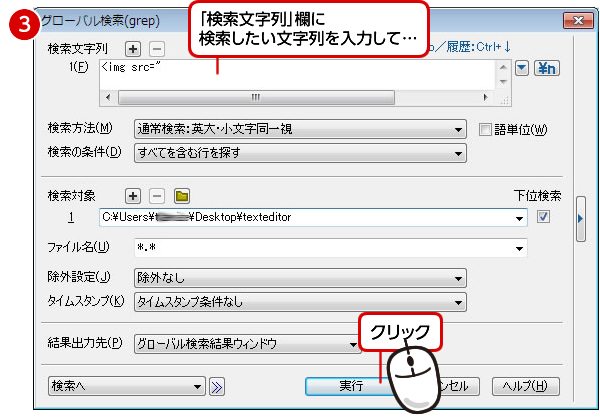
Task: Click inside the 検索文字列 text field
Action: [297, 75]
